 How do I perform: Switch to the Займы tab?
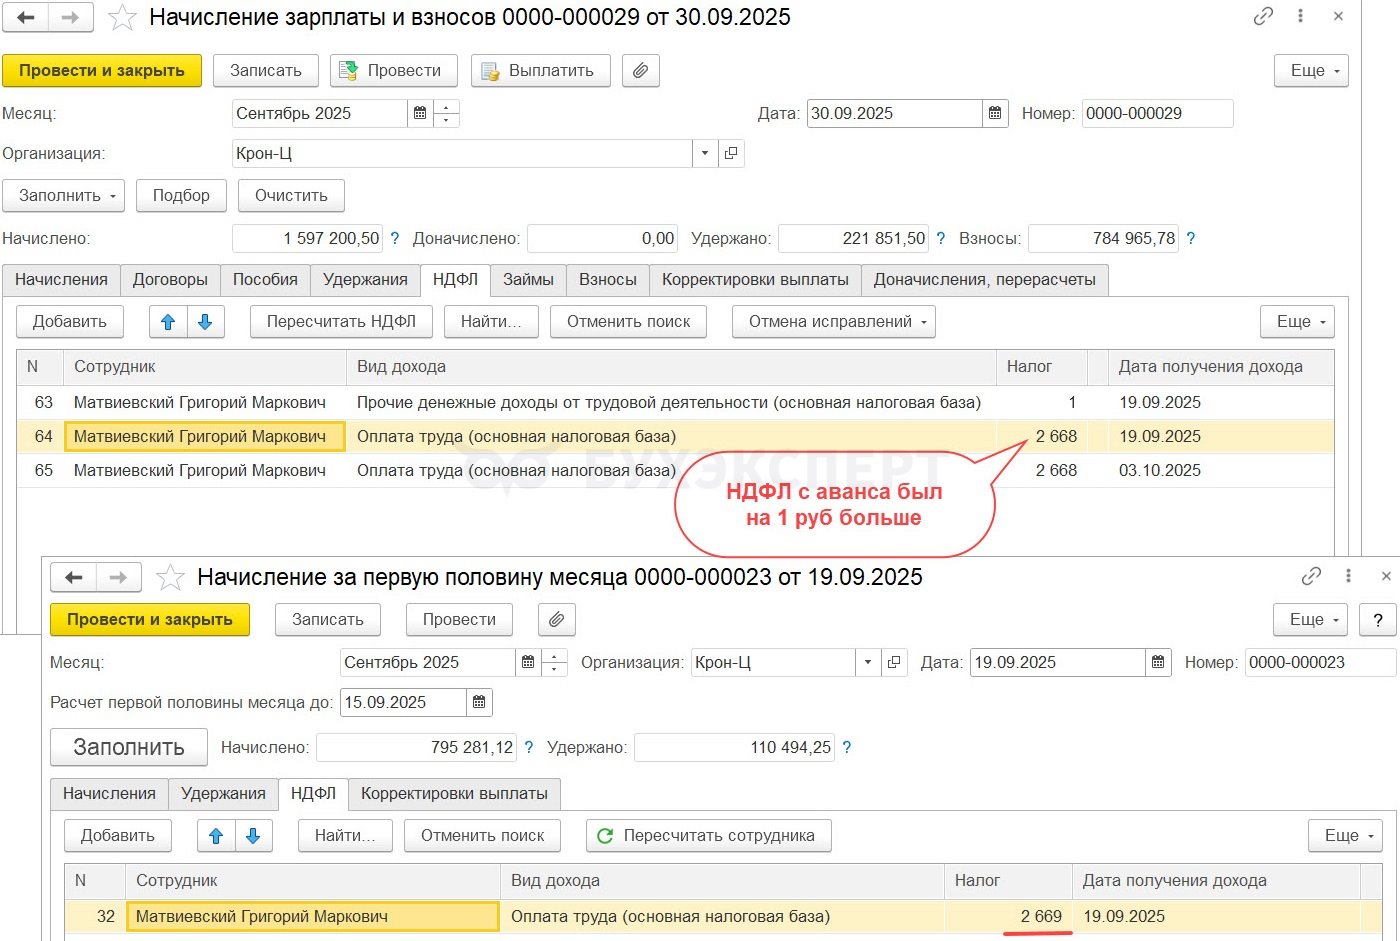528,280
